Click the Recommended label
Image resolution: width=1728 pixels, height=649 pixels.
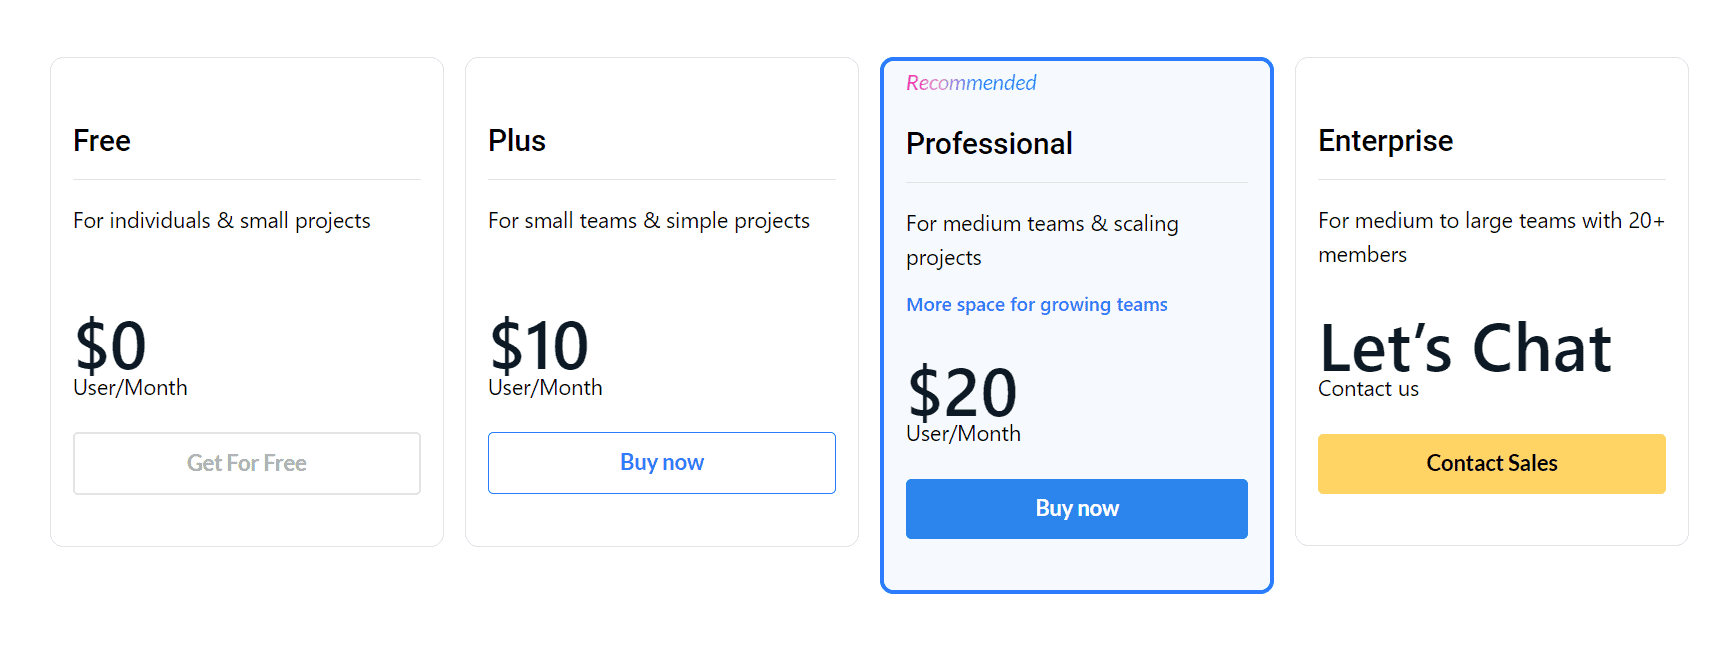970,83
